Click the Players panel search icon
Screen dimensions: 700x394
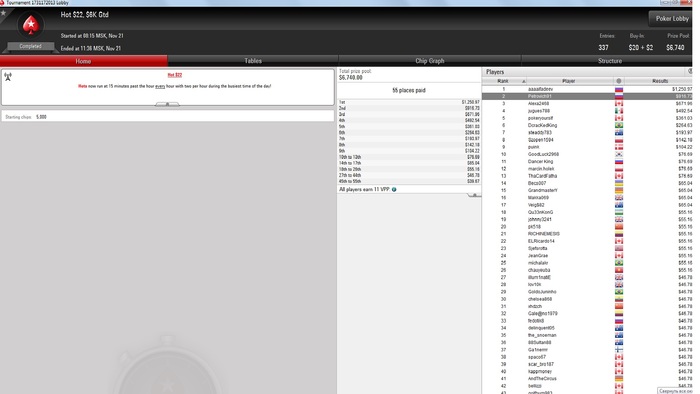point(690,71)
